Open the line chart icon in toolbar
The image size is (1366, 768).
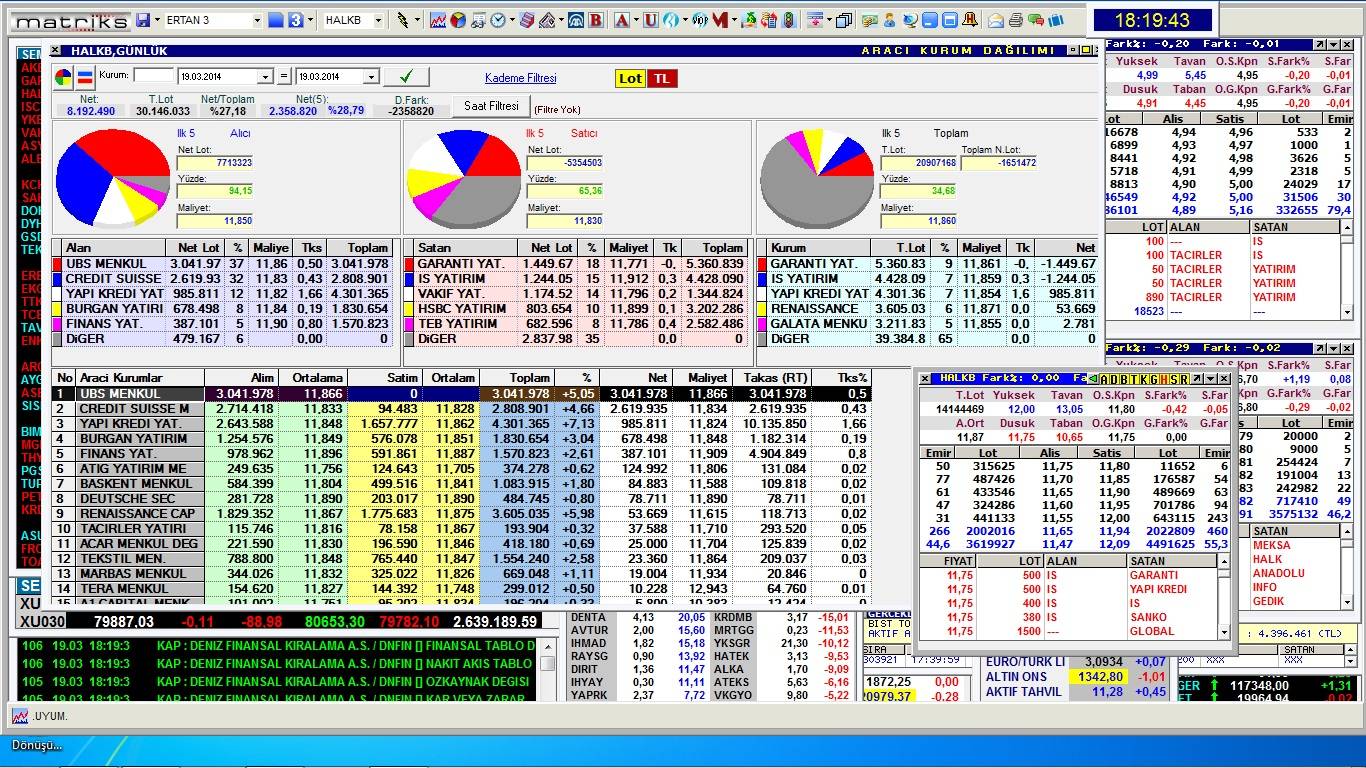click(438, 20)
